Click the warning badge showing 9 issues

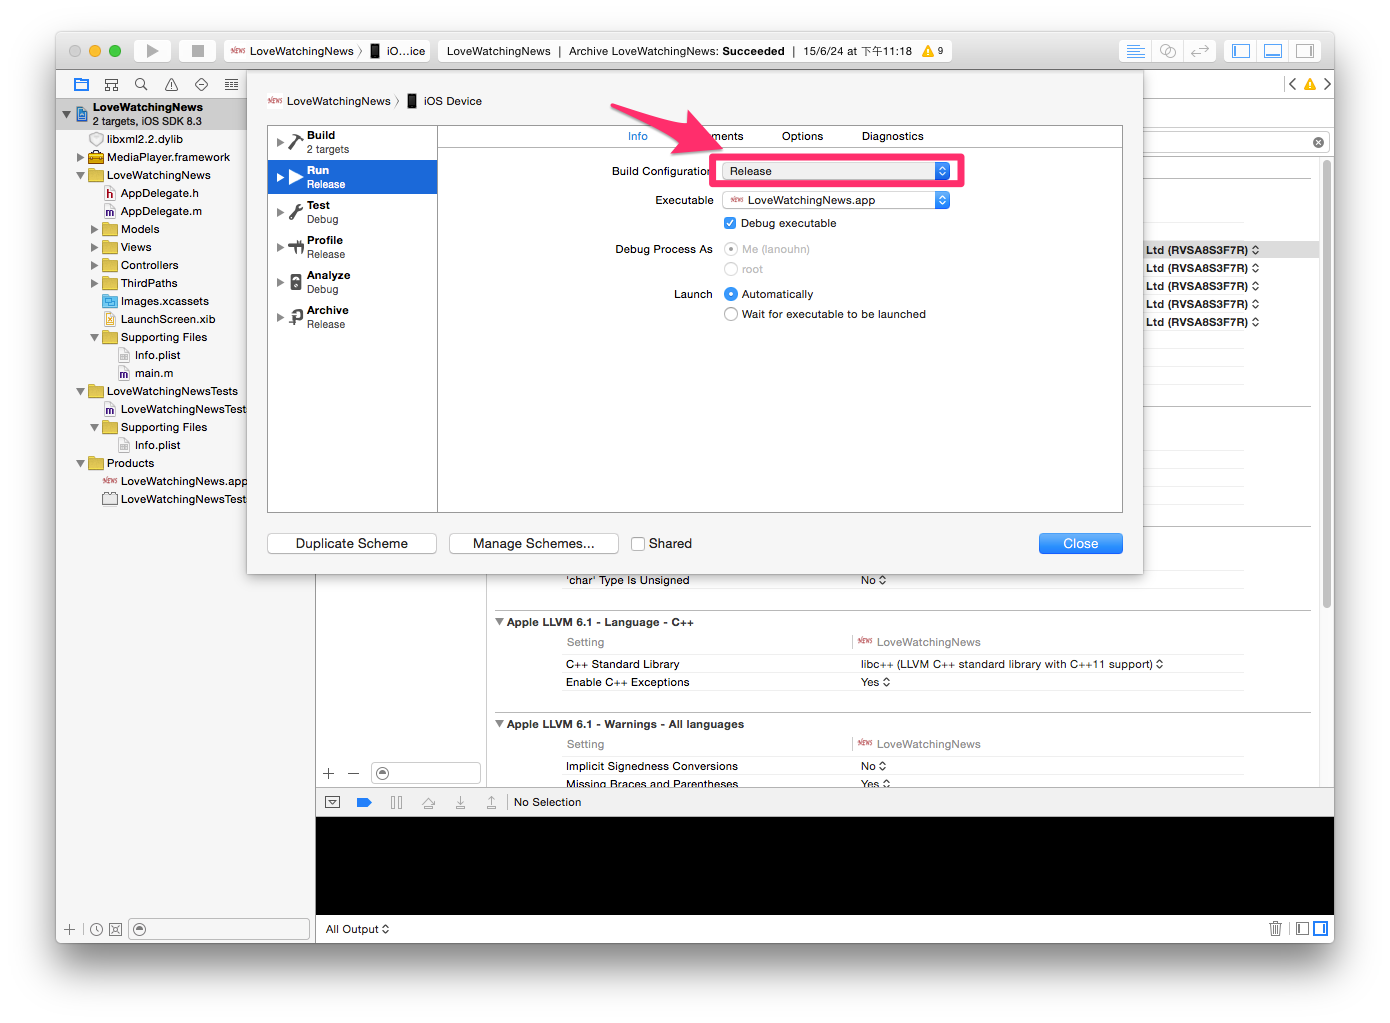tap(932, 51)
